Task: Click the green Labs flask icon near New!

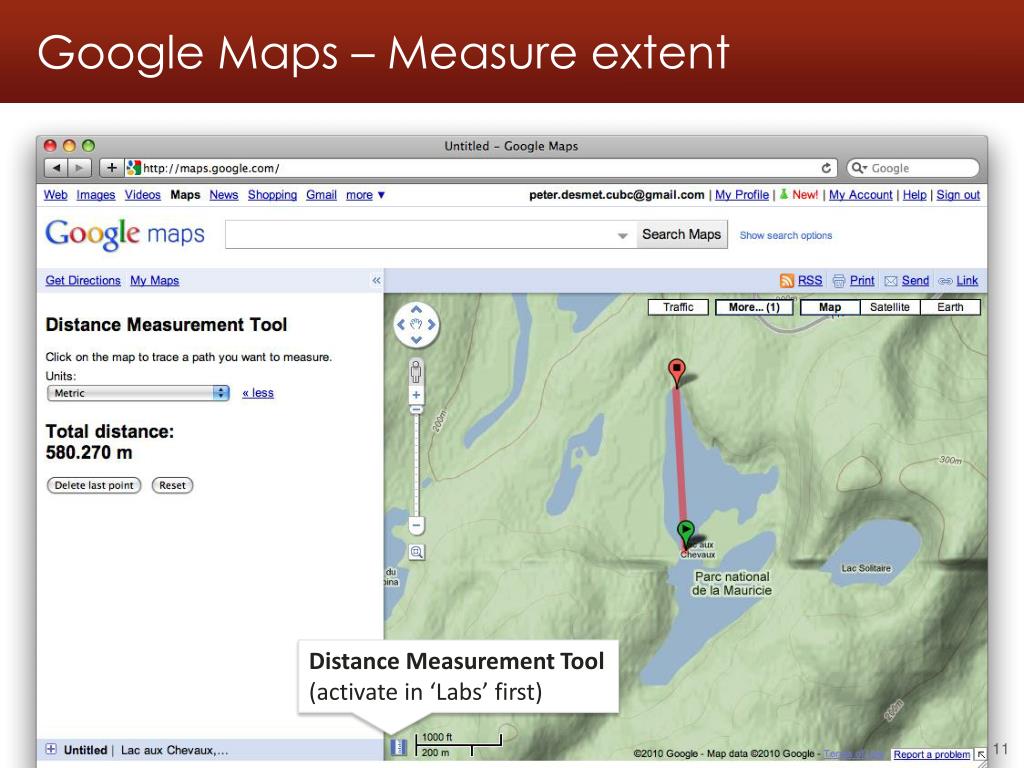Action: pos(784,195)
